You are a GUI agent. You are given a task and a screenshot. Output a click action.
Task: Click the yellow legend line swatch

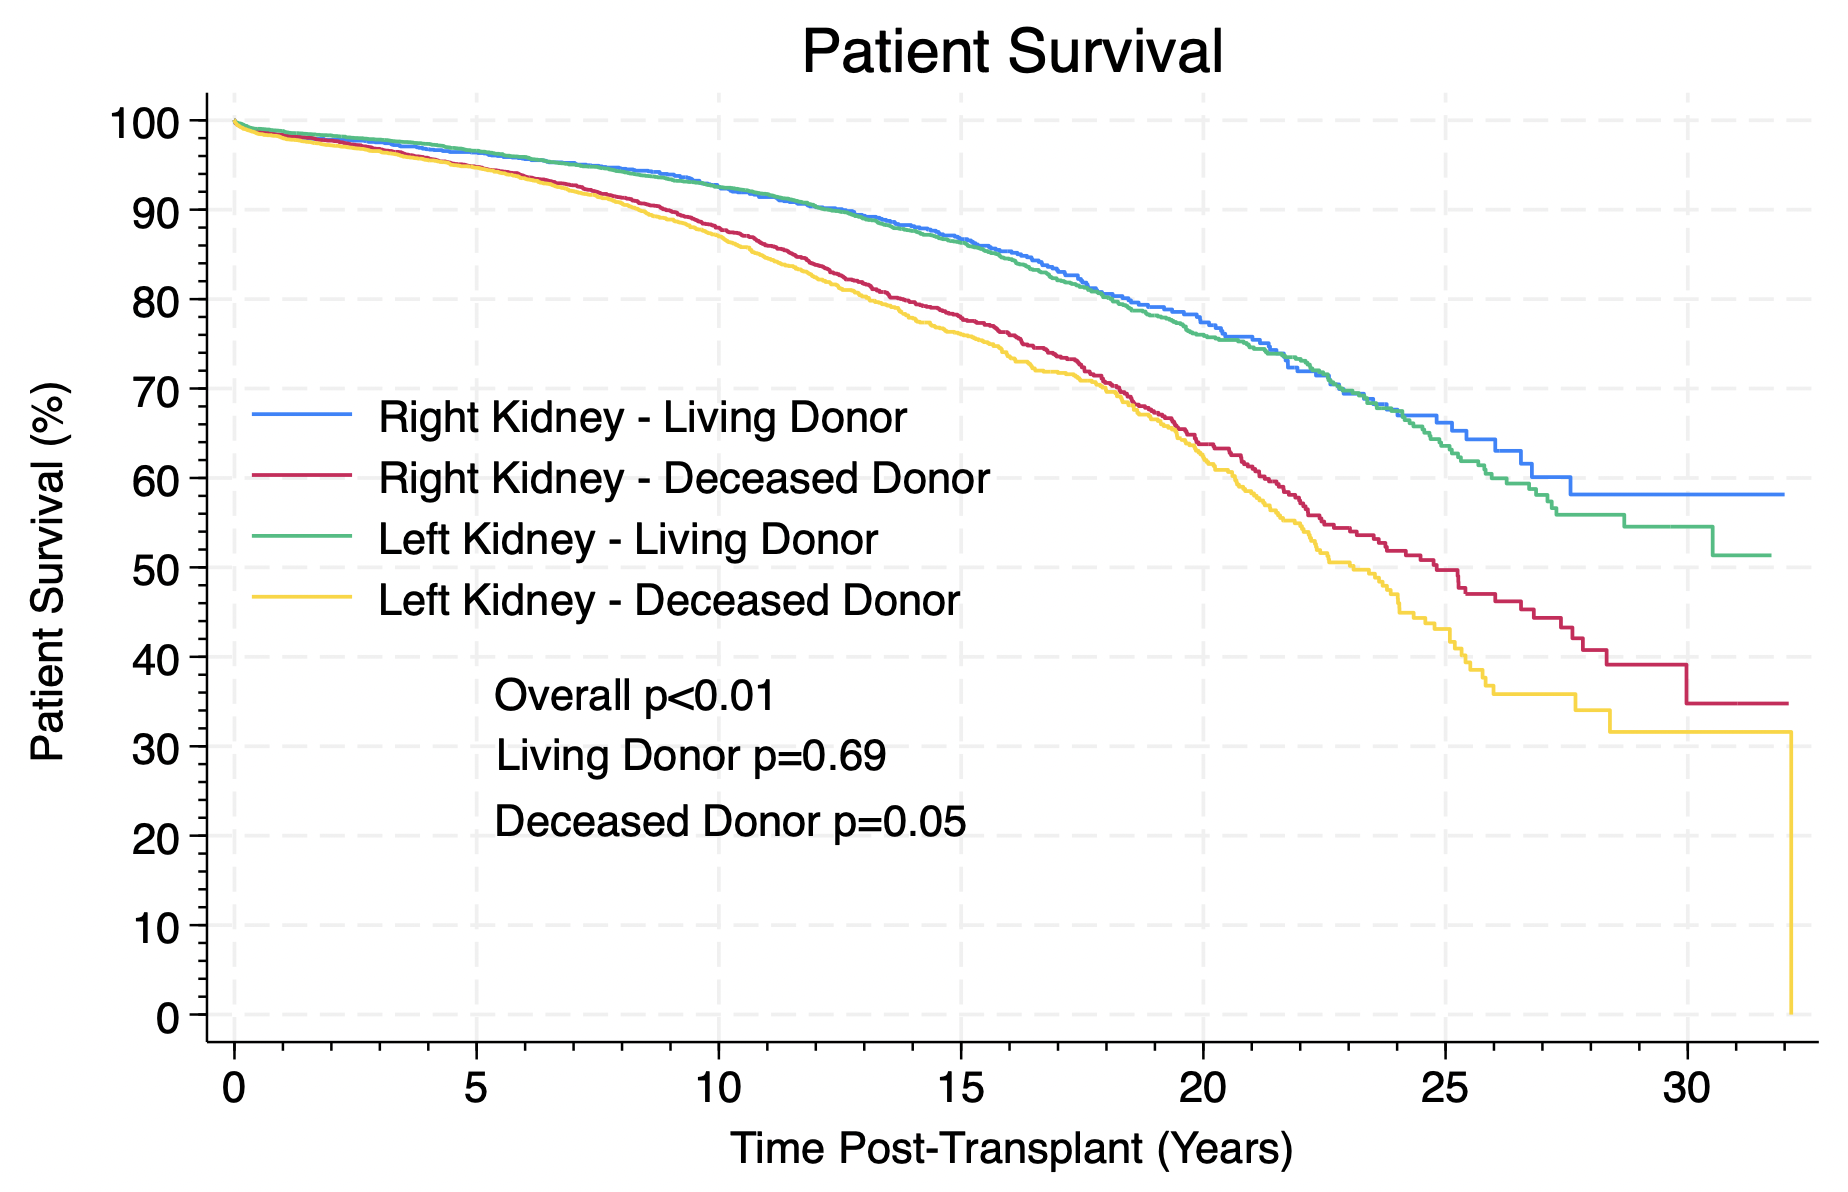pyautogui.click(x=302, y=597)
